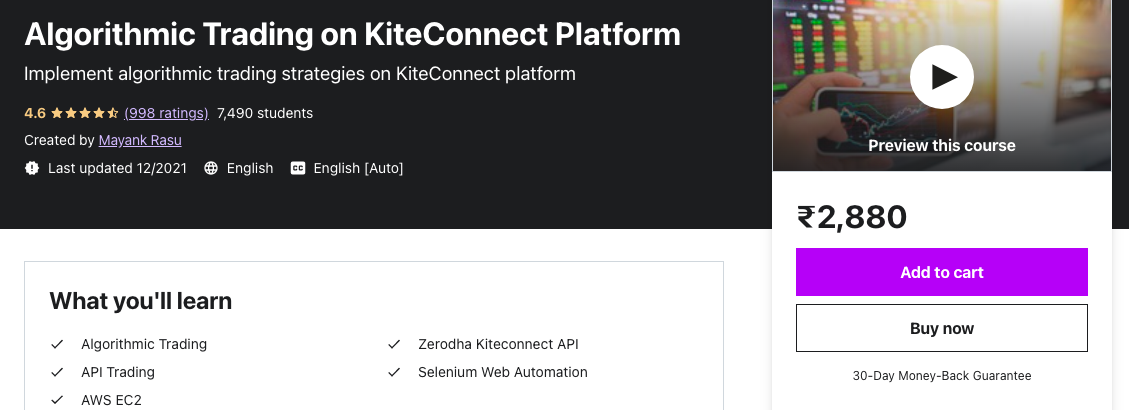This screenshot has width=1129, height=410.
Task: Click the rating stars icon
Action: pyautogui.click(x=85, y=113)
